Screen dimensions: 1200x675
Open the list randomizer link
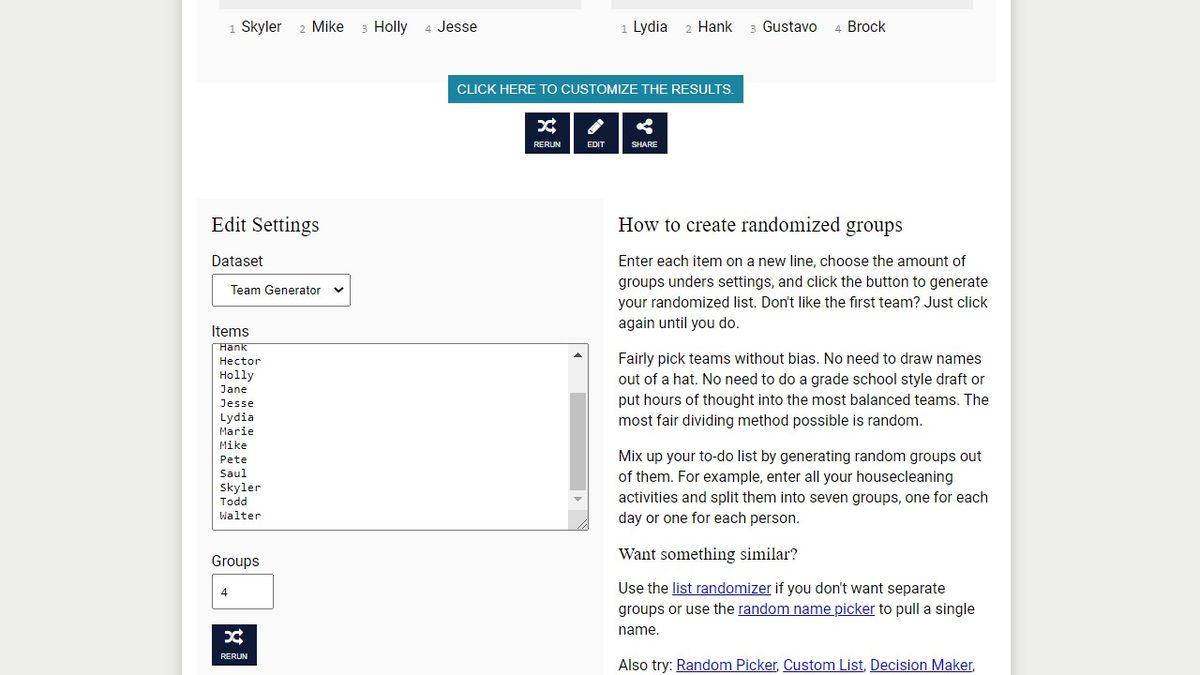click(x=721, y=588)
